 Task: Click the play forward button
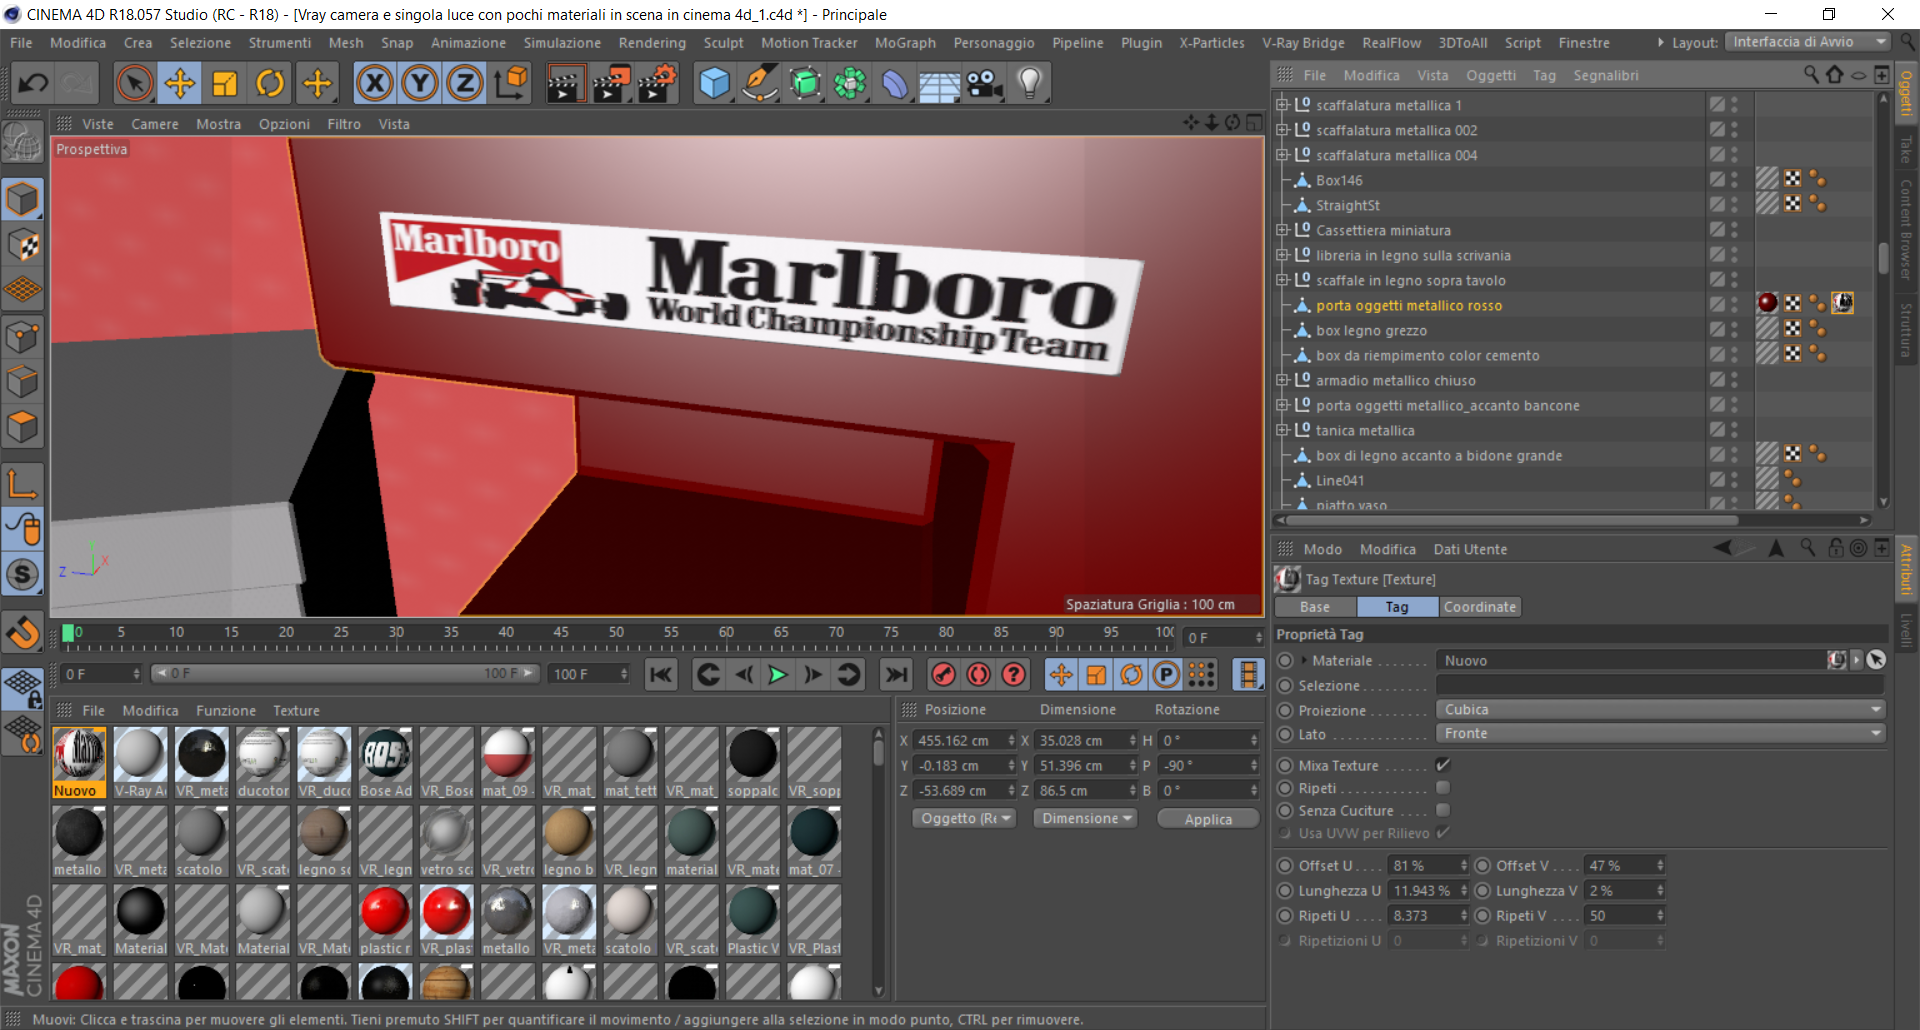(x=777, y=675)
